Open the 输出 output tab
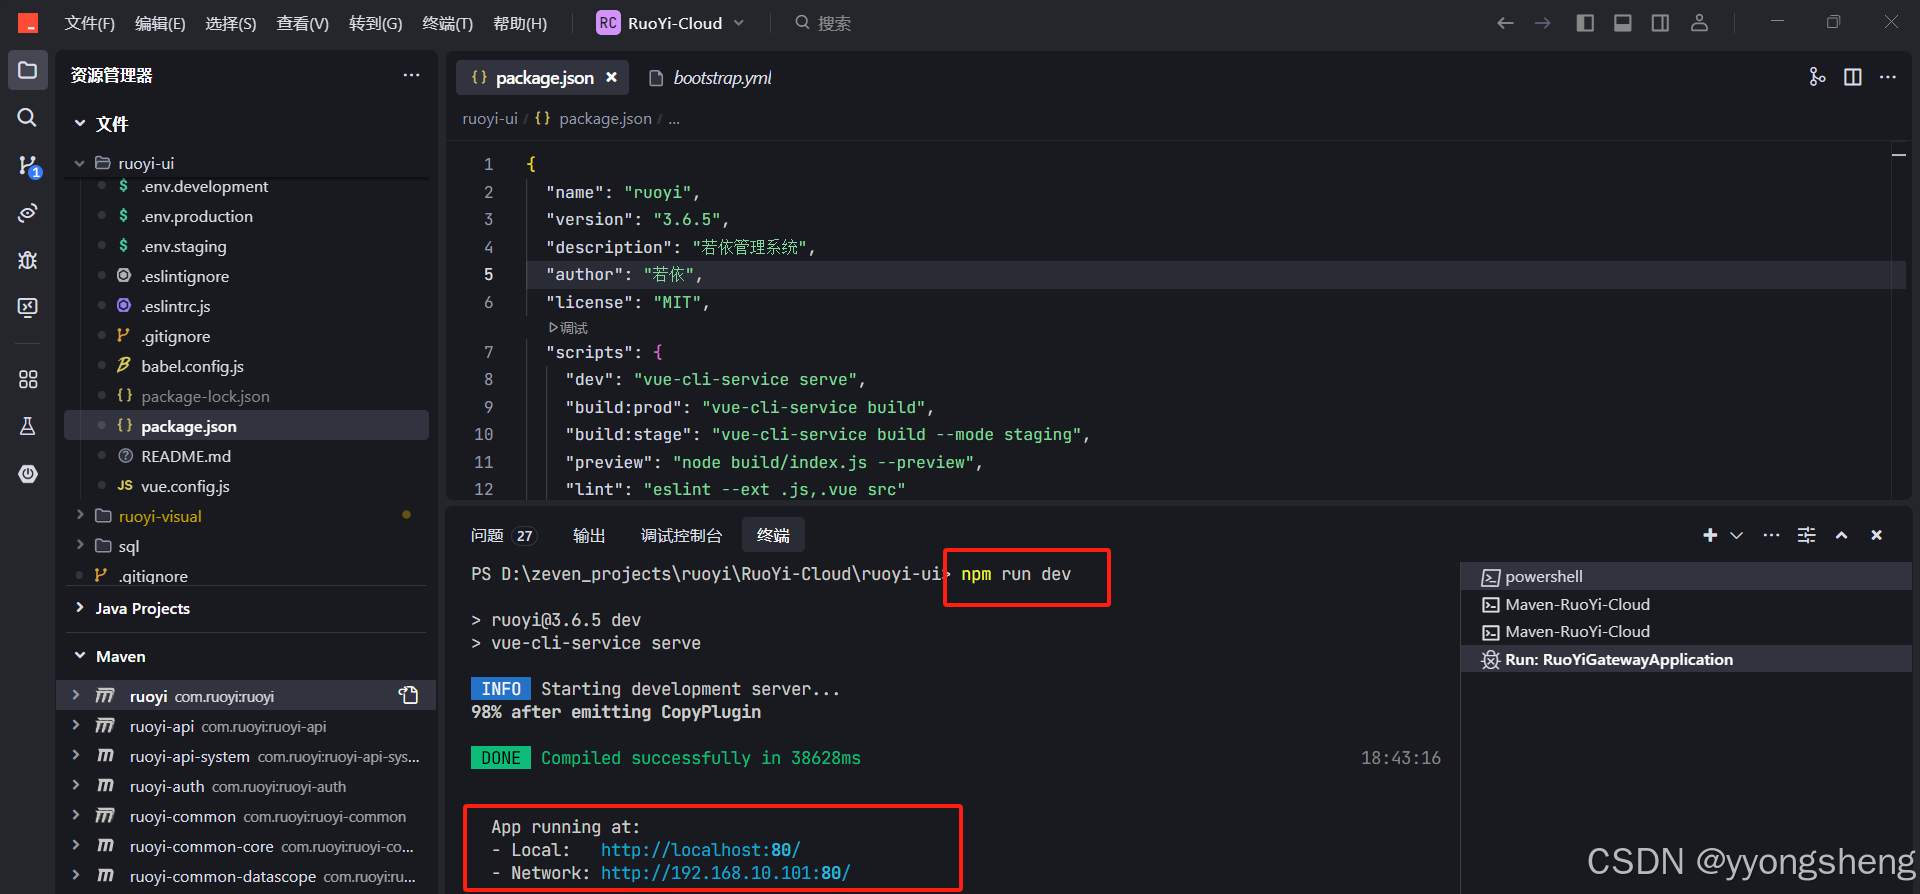This screenshot has height=894, width=1920. pos(589,536)
